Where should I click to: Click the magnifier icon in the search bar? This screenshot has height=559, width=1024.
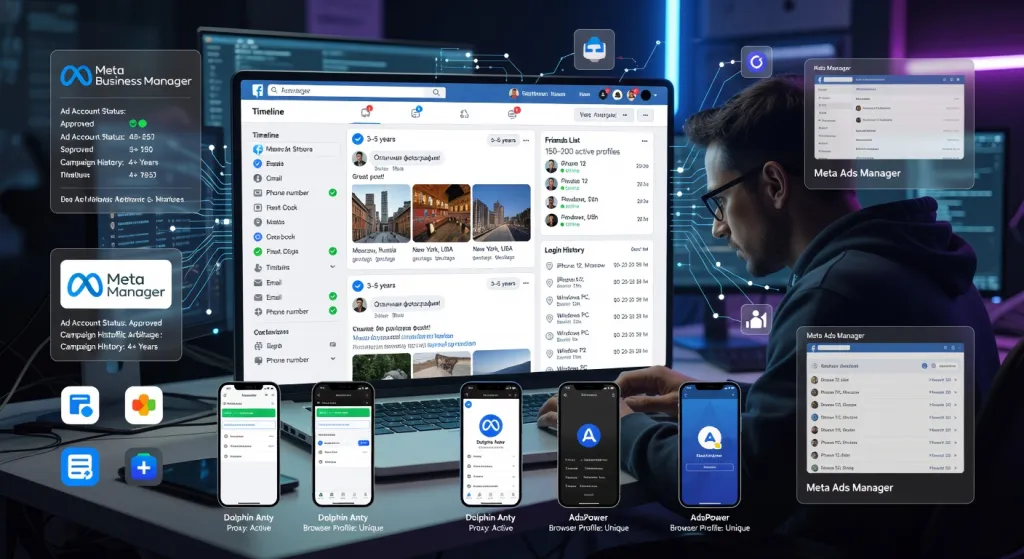click(x=436, y=92)
